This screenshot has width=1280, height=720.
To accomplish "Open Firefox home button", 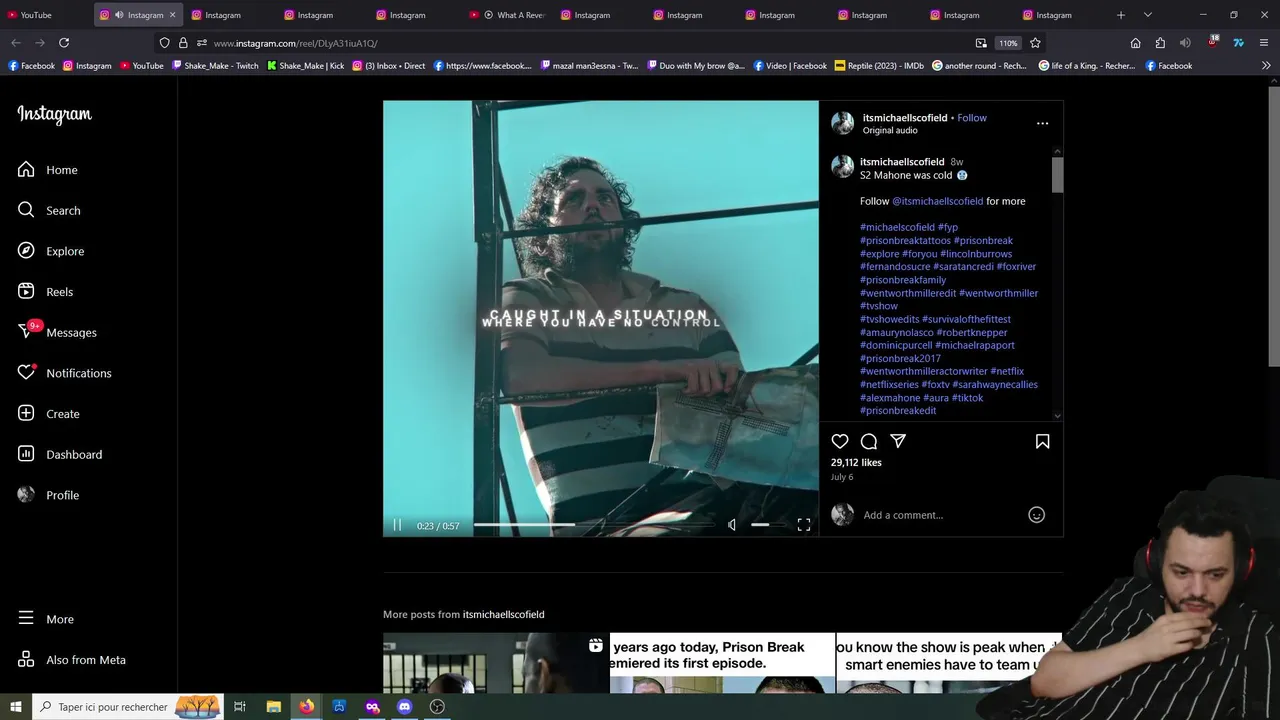I will [1135, 43].
